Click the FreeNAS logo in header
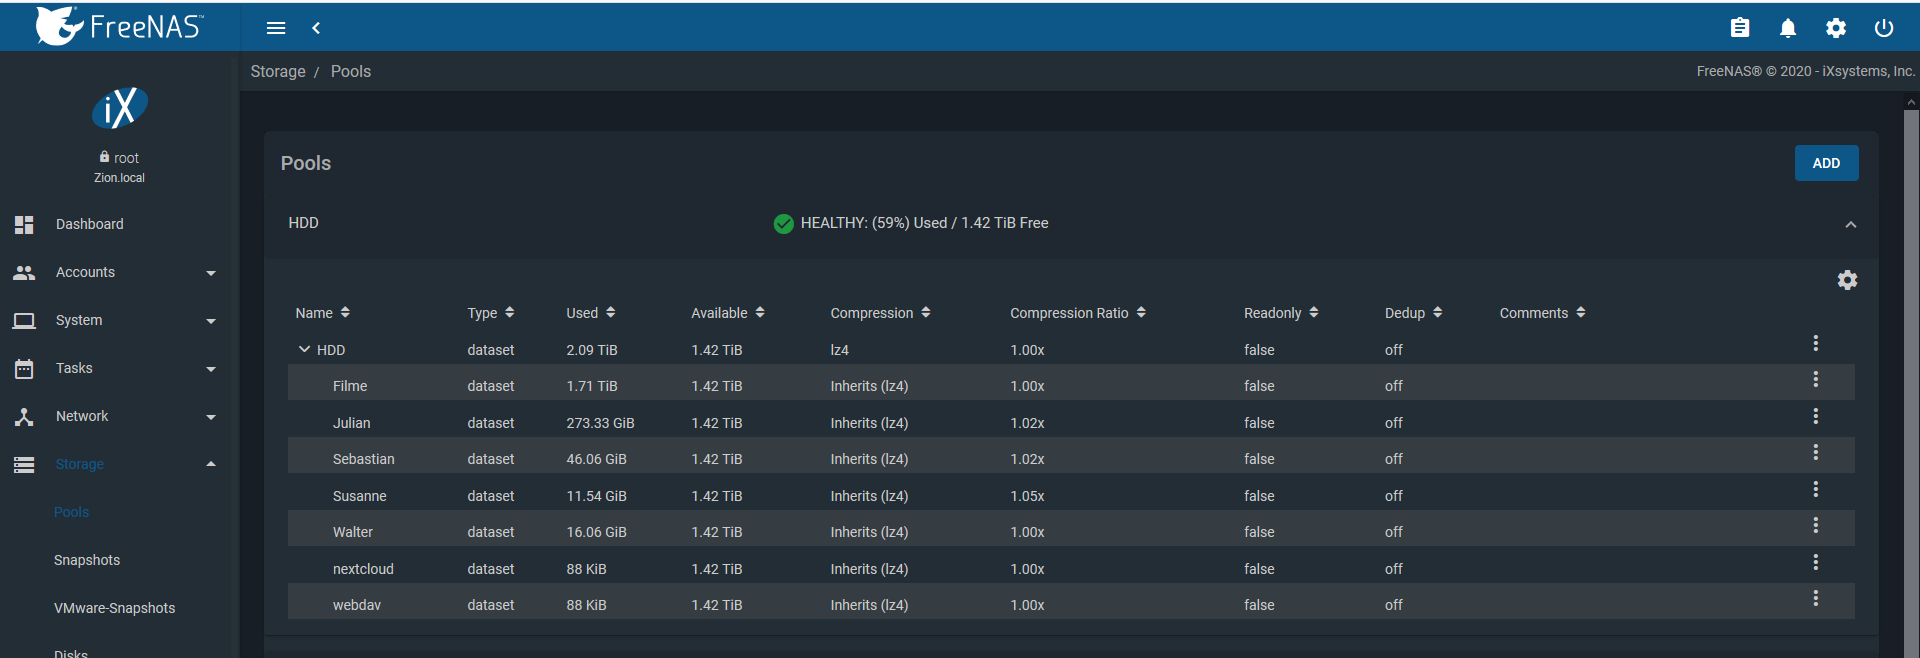 tap(119, 26)
